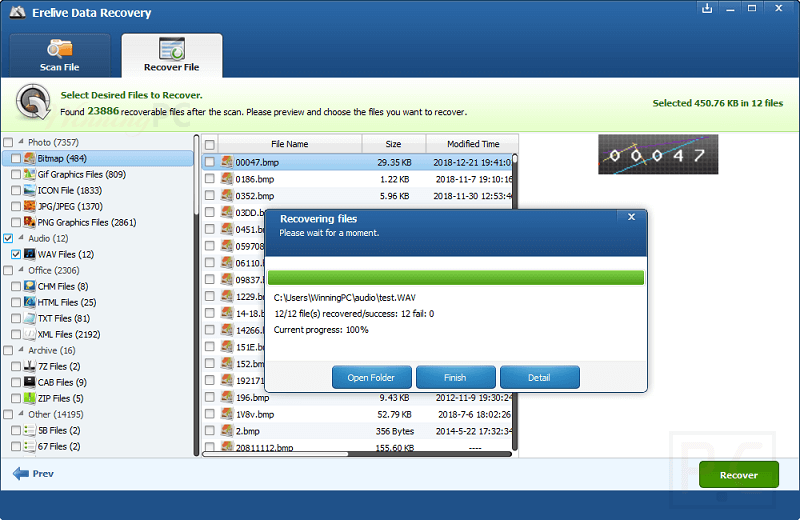The image size is (800, 520).
Task: Uncheck the Audio (12) checkbox
Action: (x=8, y=238)
